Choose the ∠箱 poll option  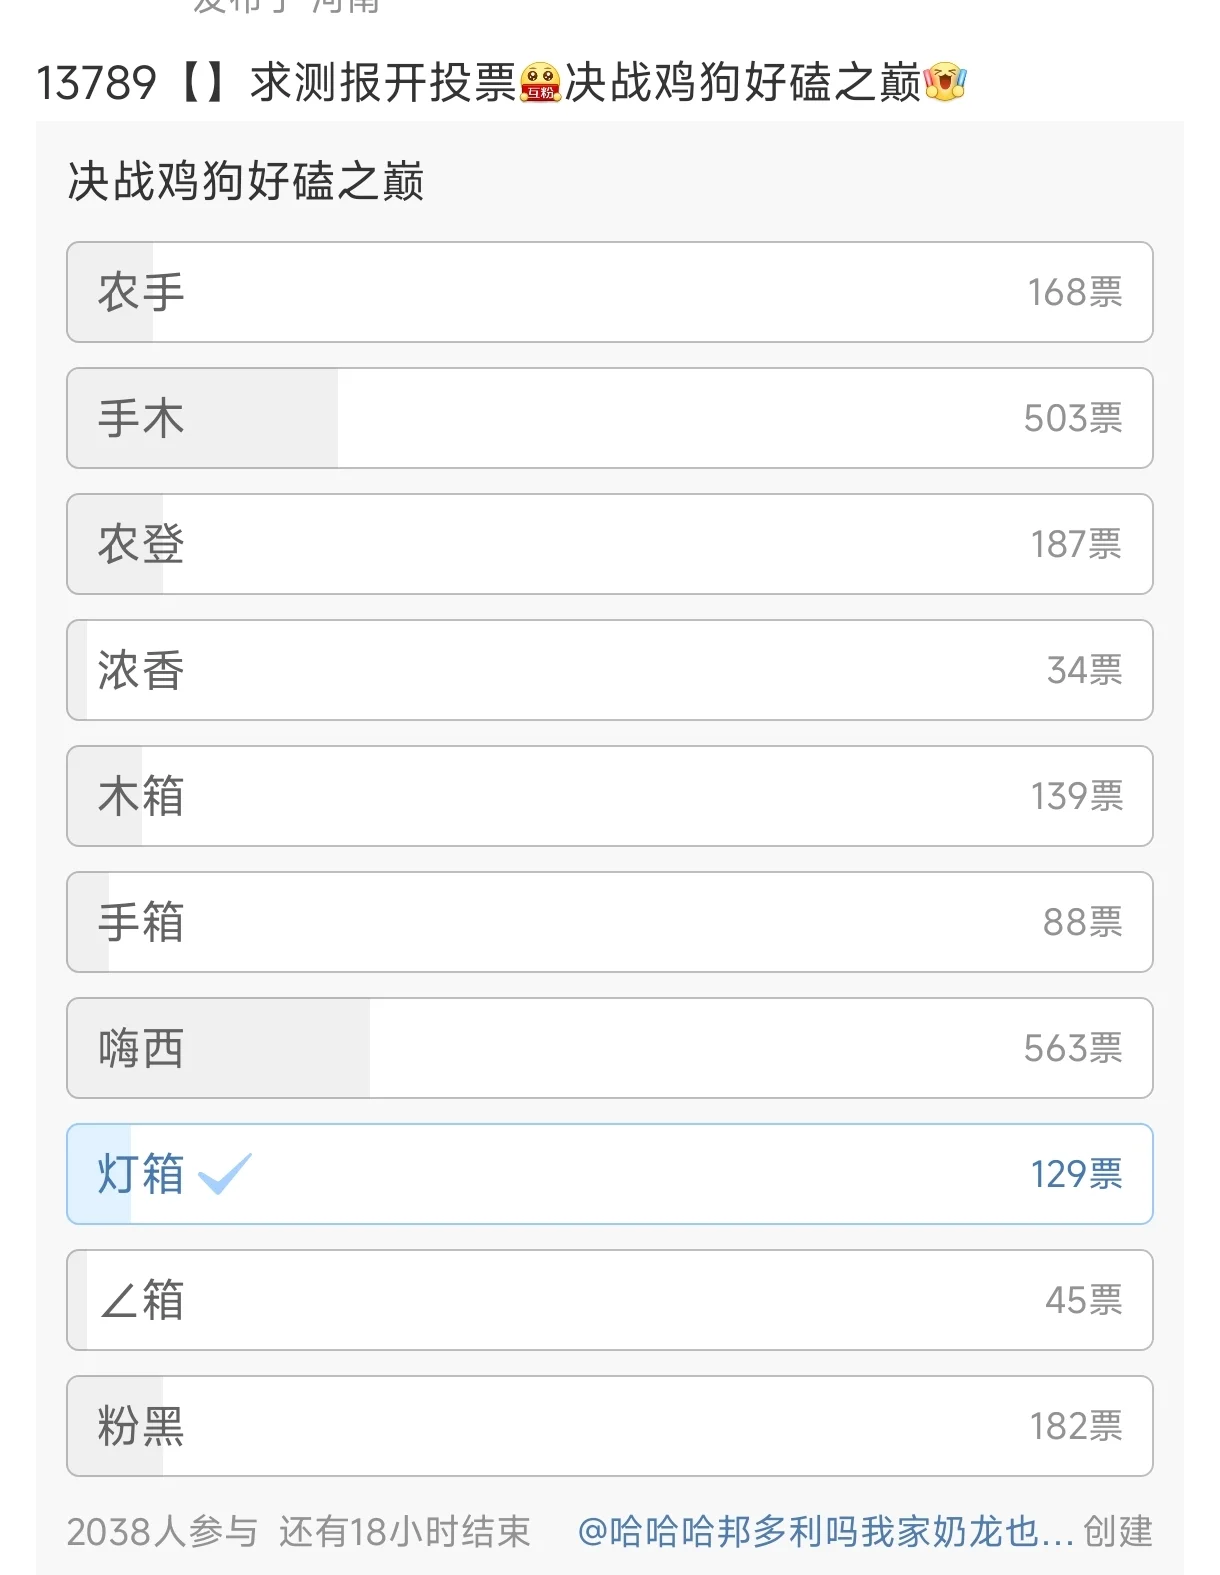(608, 1300)
